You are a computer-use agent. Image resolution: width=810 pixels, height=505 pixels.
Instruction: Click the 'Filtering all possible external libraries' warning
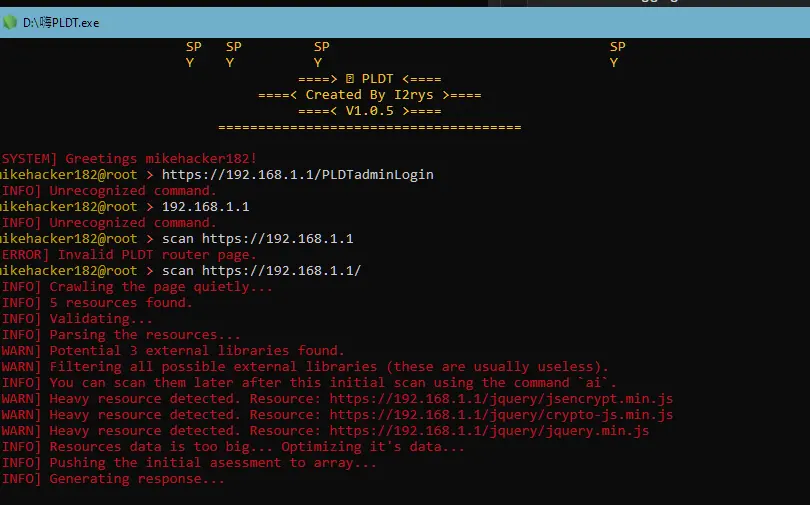(305, 367)
